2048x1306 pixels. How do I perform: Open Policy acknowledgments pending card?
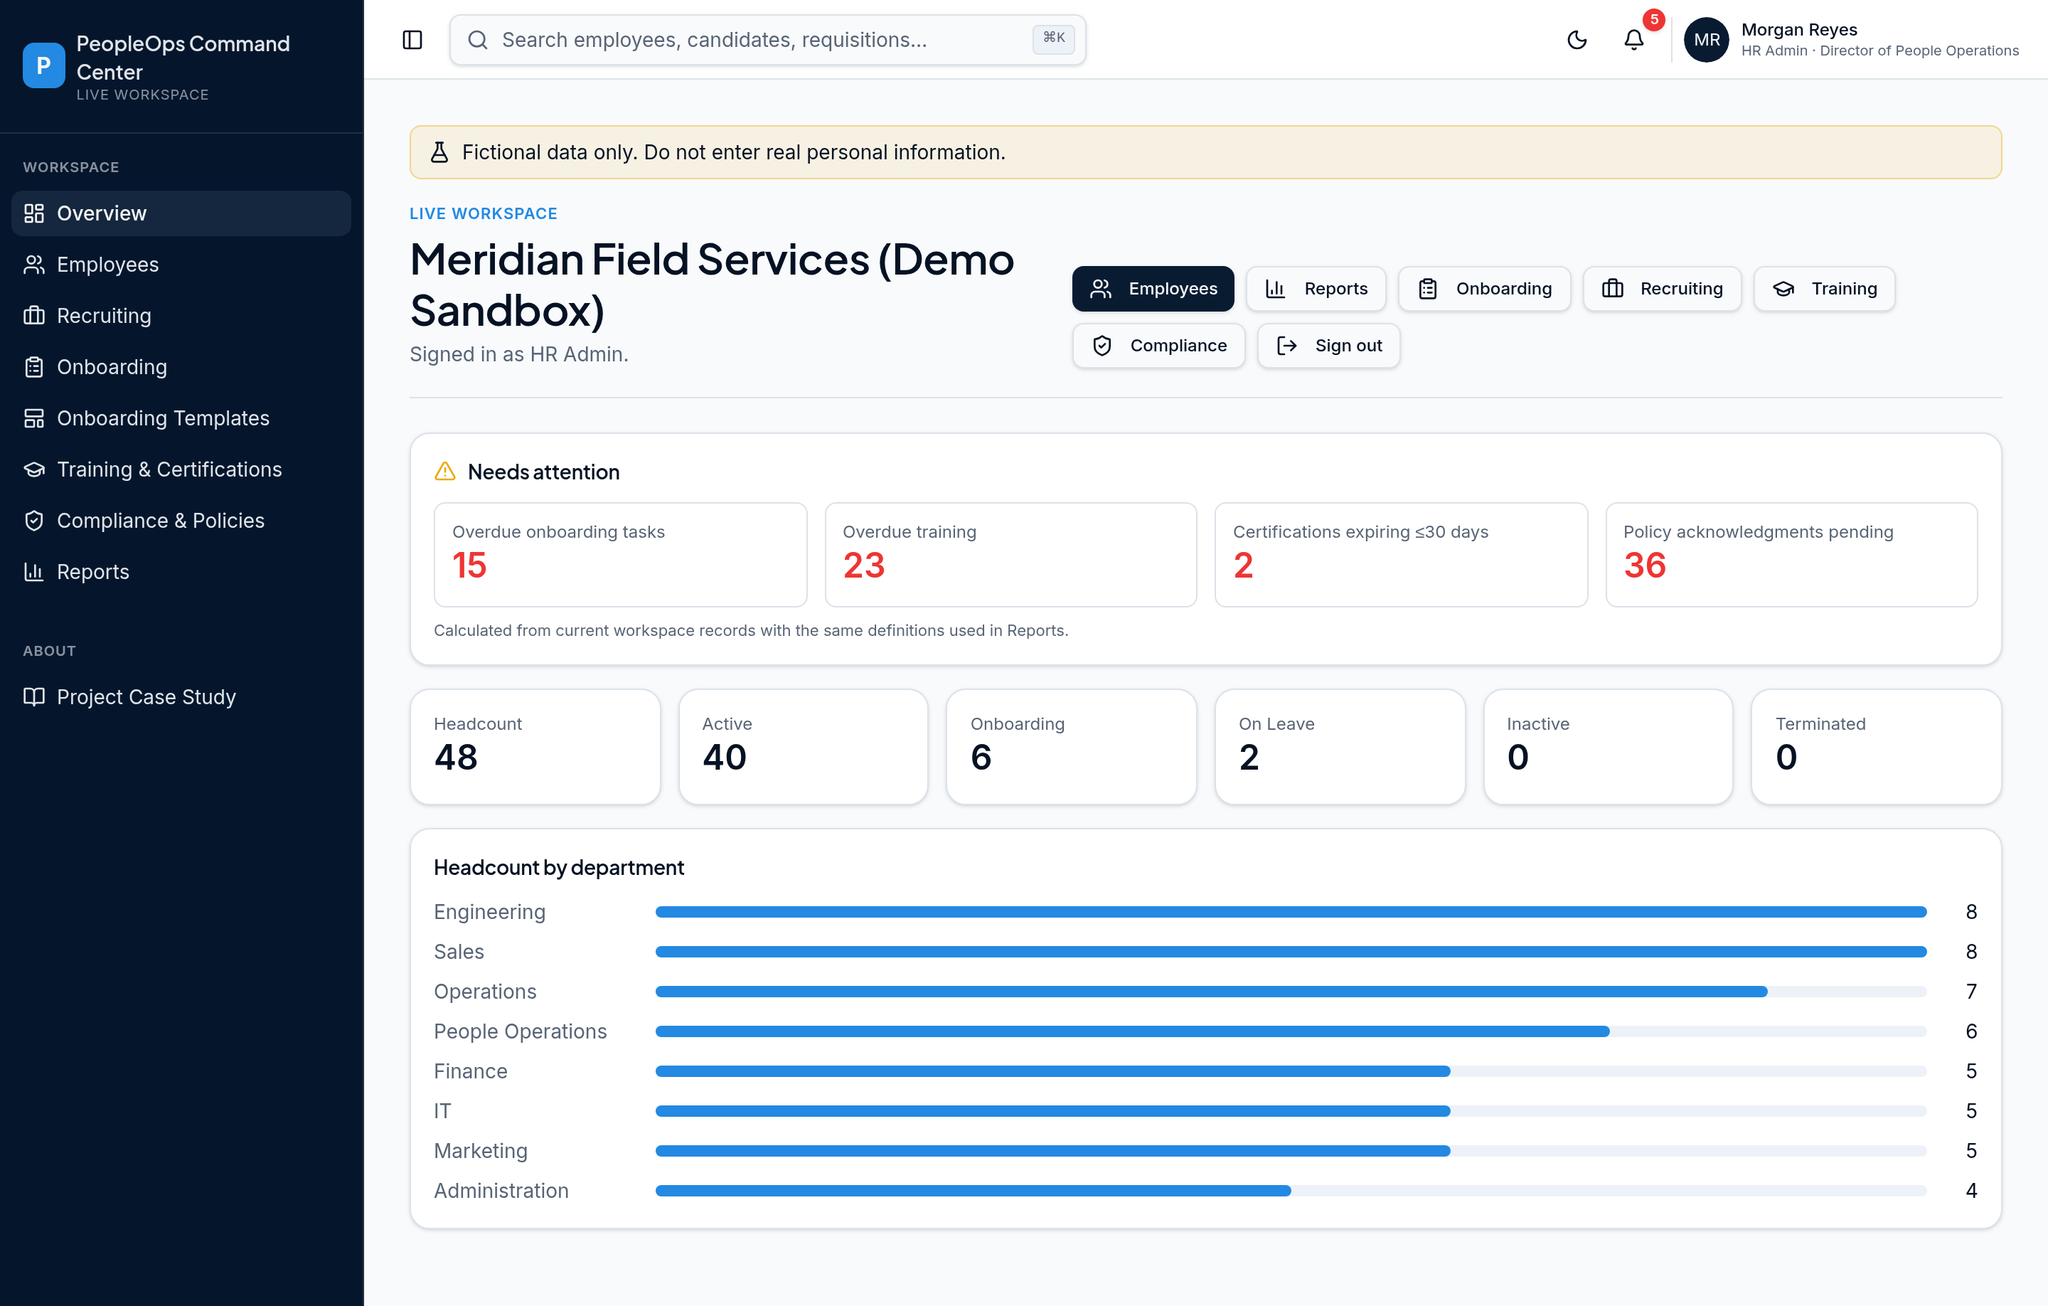1792,555
